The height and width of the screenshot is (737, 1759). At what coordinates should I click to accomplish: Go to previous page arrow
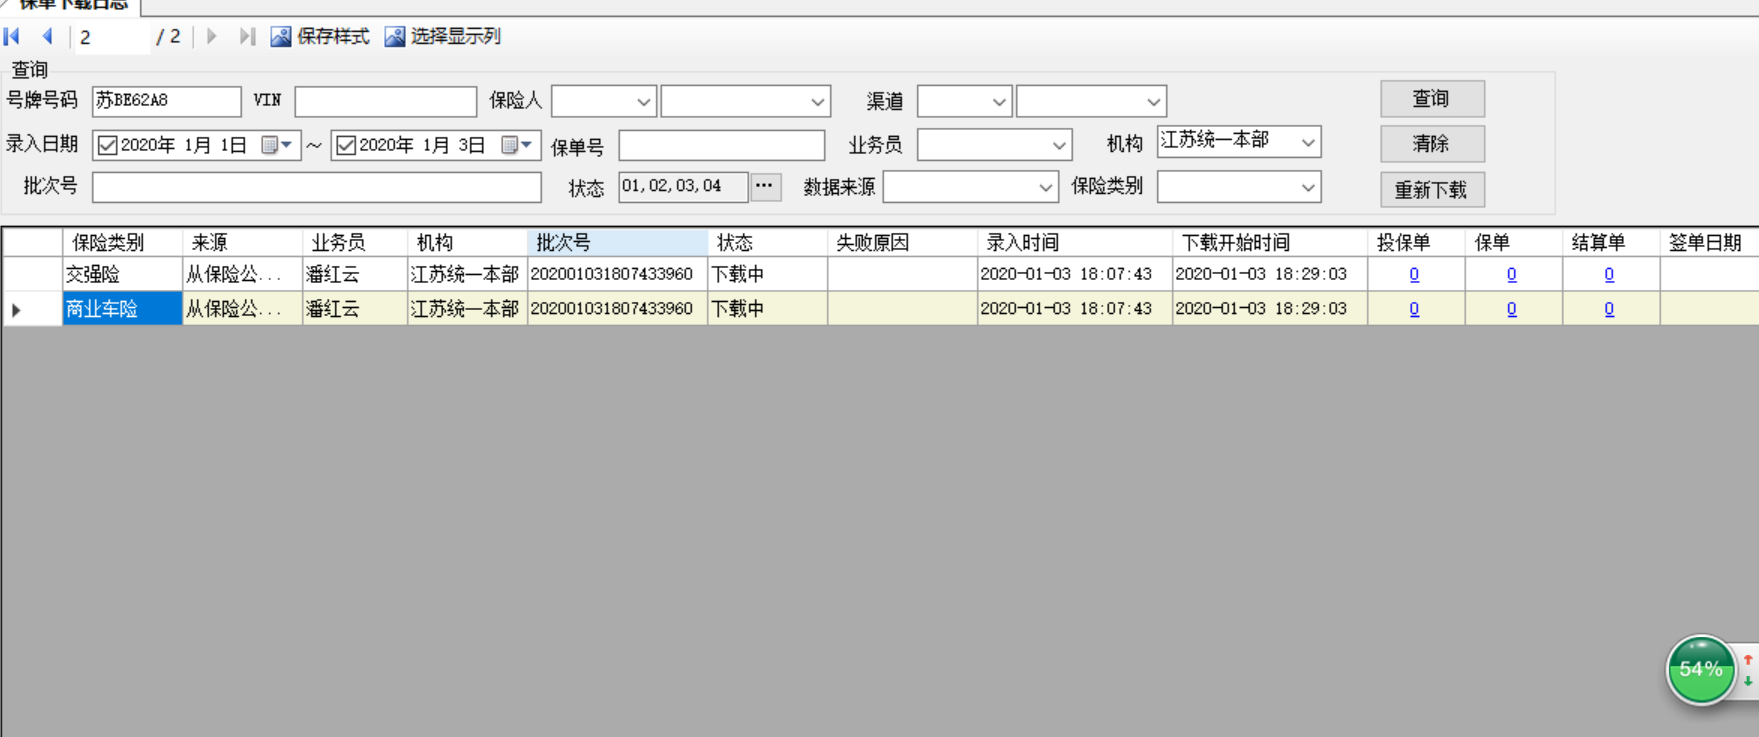click(47, 37)
